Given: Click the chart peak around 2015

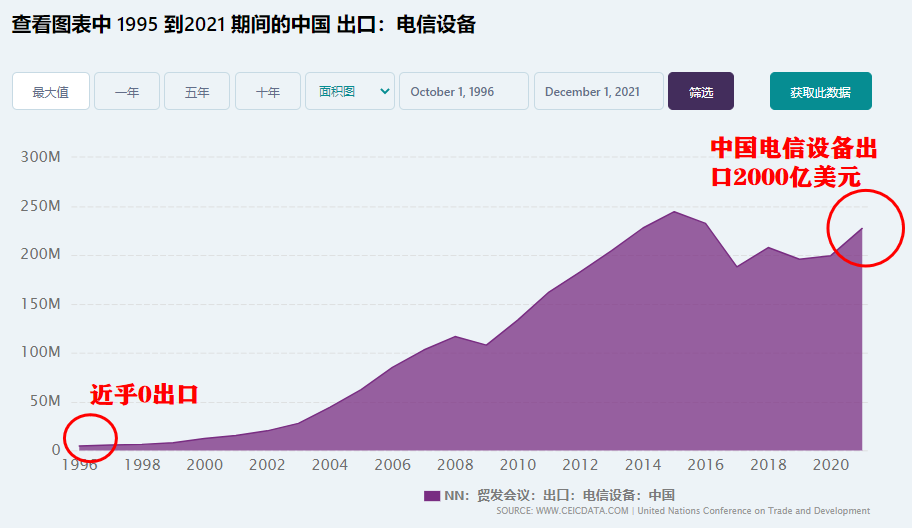Looking at the screenshot, I should pyautogui.click(x=674, y=212).
